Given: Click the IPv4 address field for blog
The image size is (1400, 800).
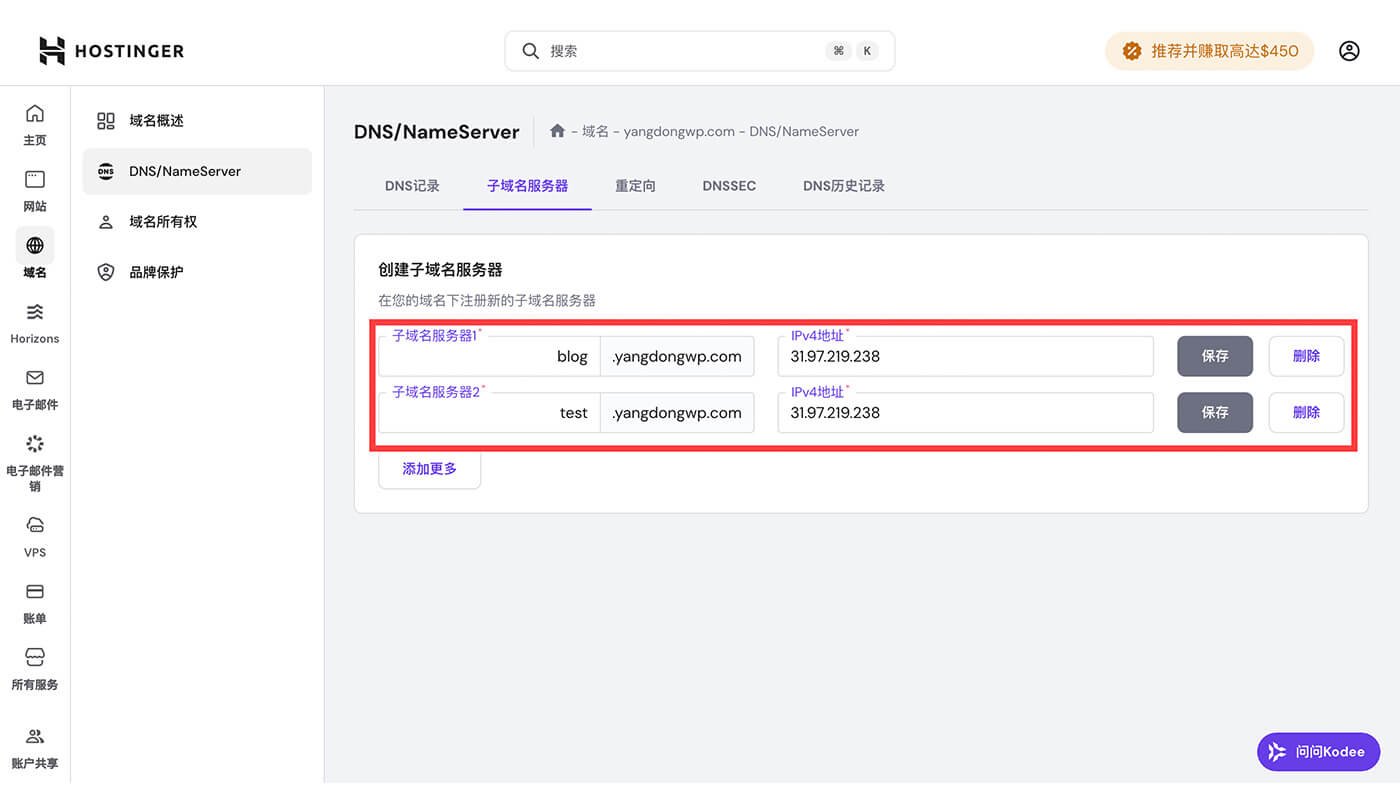Looking at the screenshot, I should point(965,356).
